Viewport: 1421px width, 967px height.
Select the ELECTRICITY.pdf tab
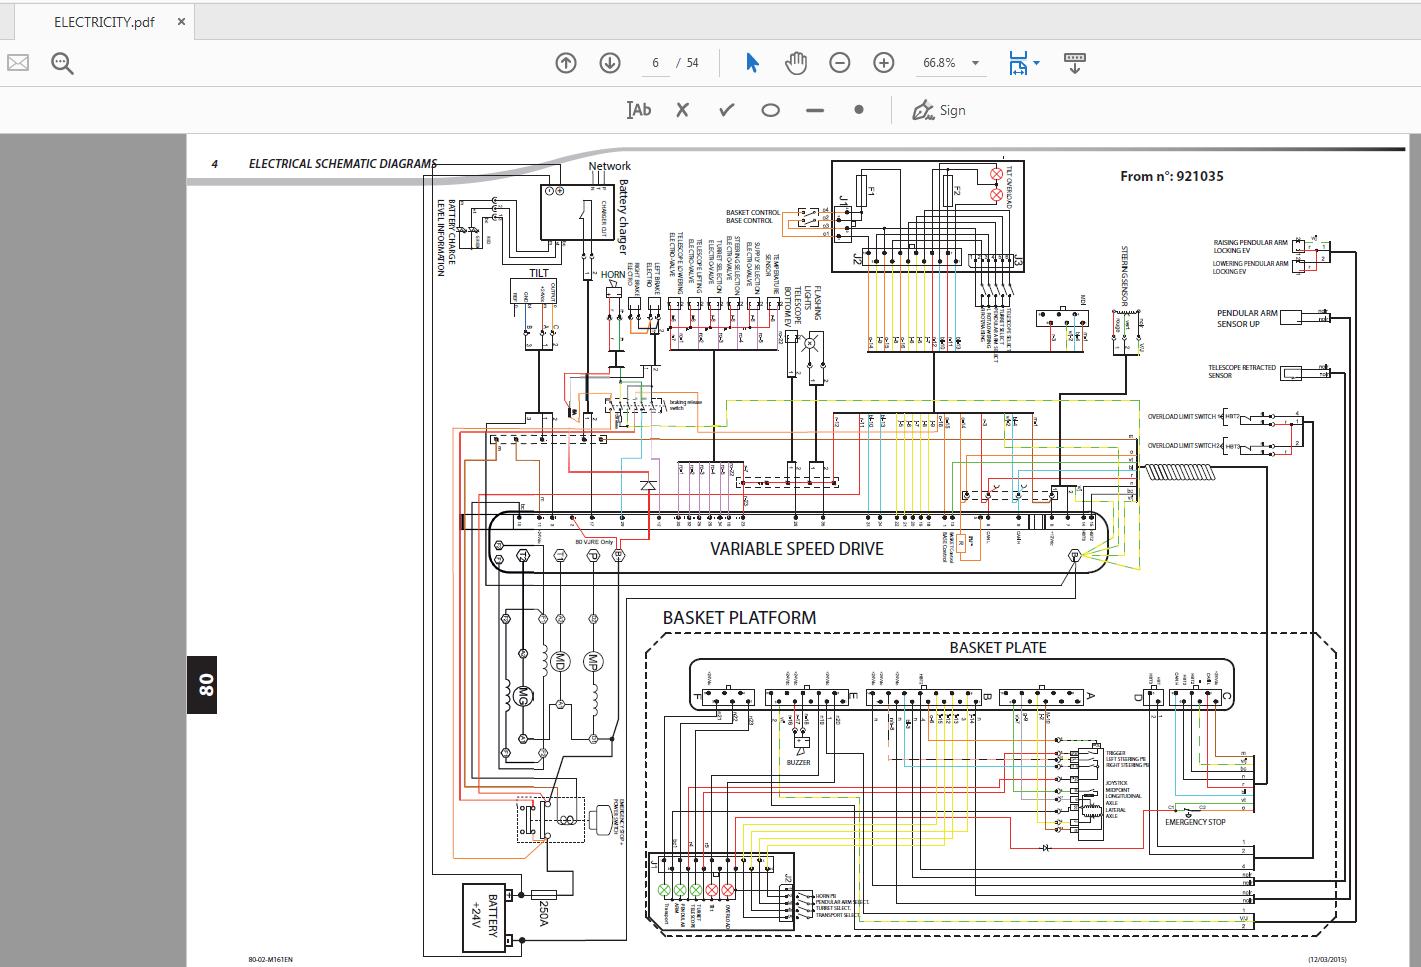tap(104, 22)
